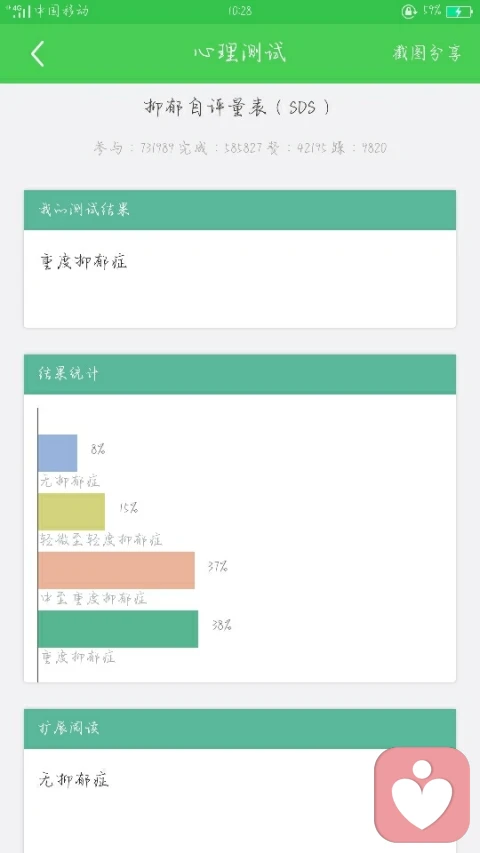The width and height of the screenshot is (480, 853).
Task: Select the yellow 15% bar
Action: coord(71,511)
